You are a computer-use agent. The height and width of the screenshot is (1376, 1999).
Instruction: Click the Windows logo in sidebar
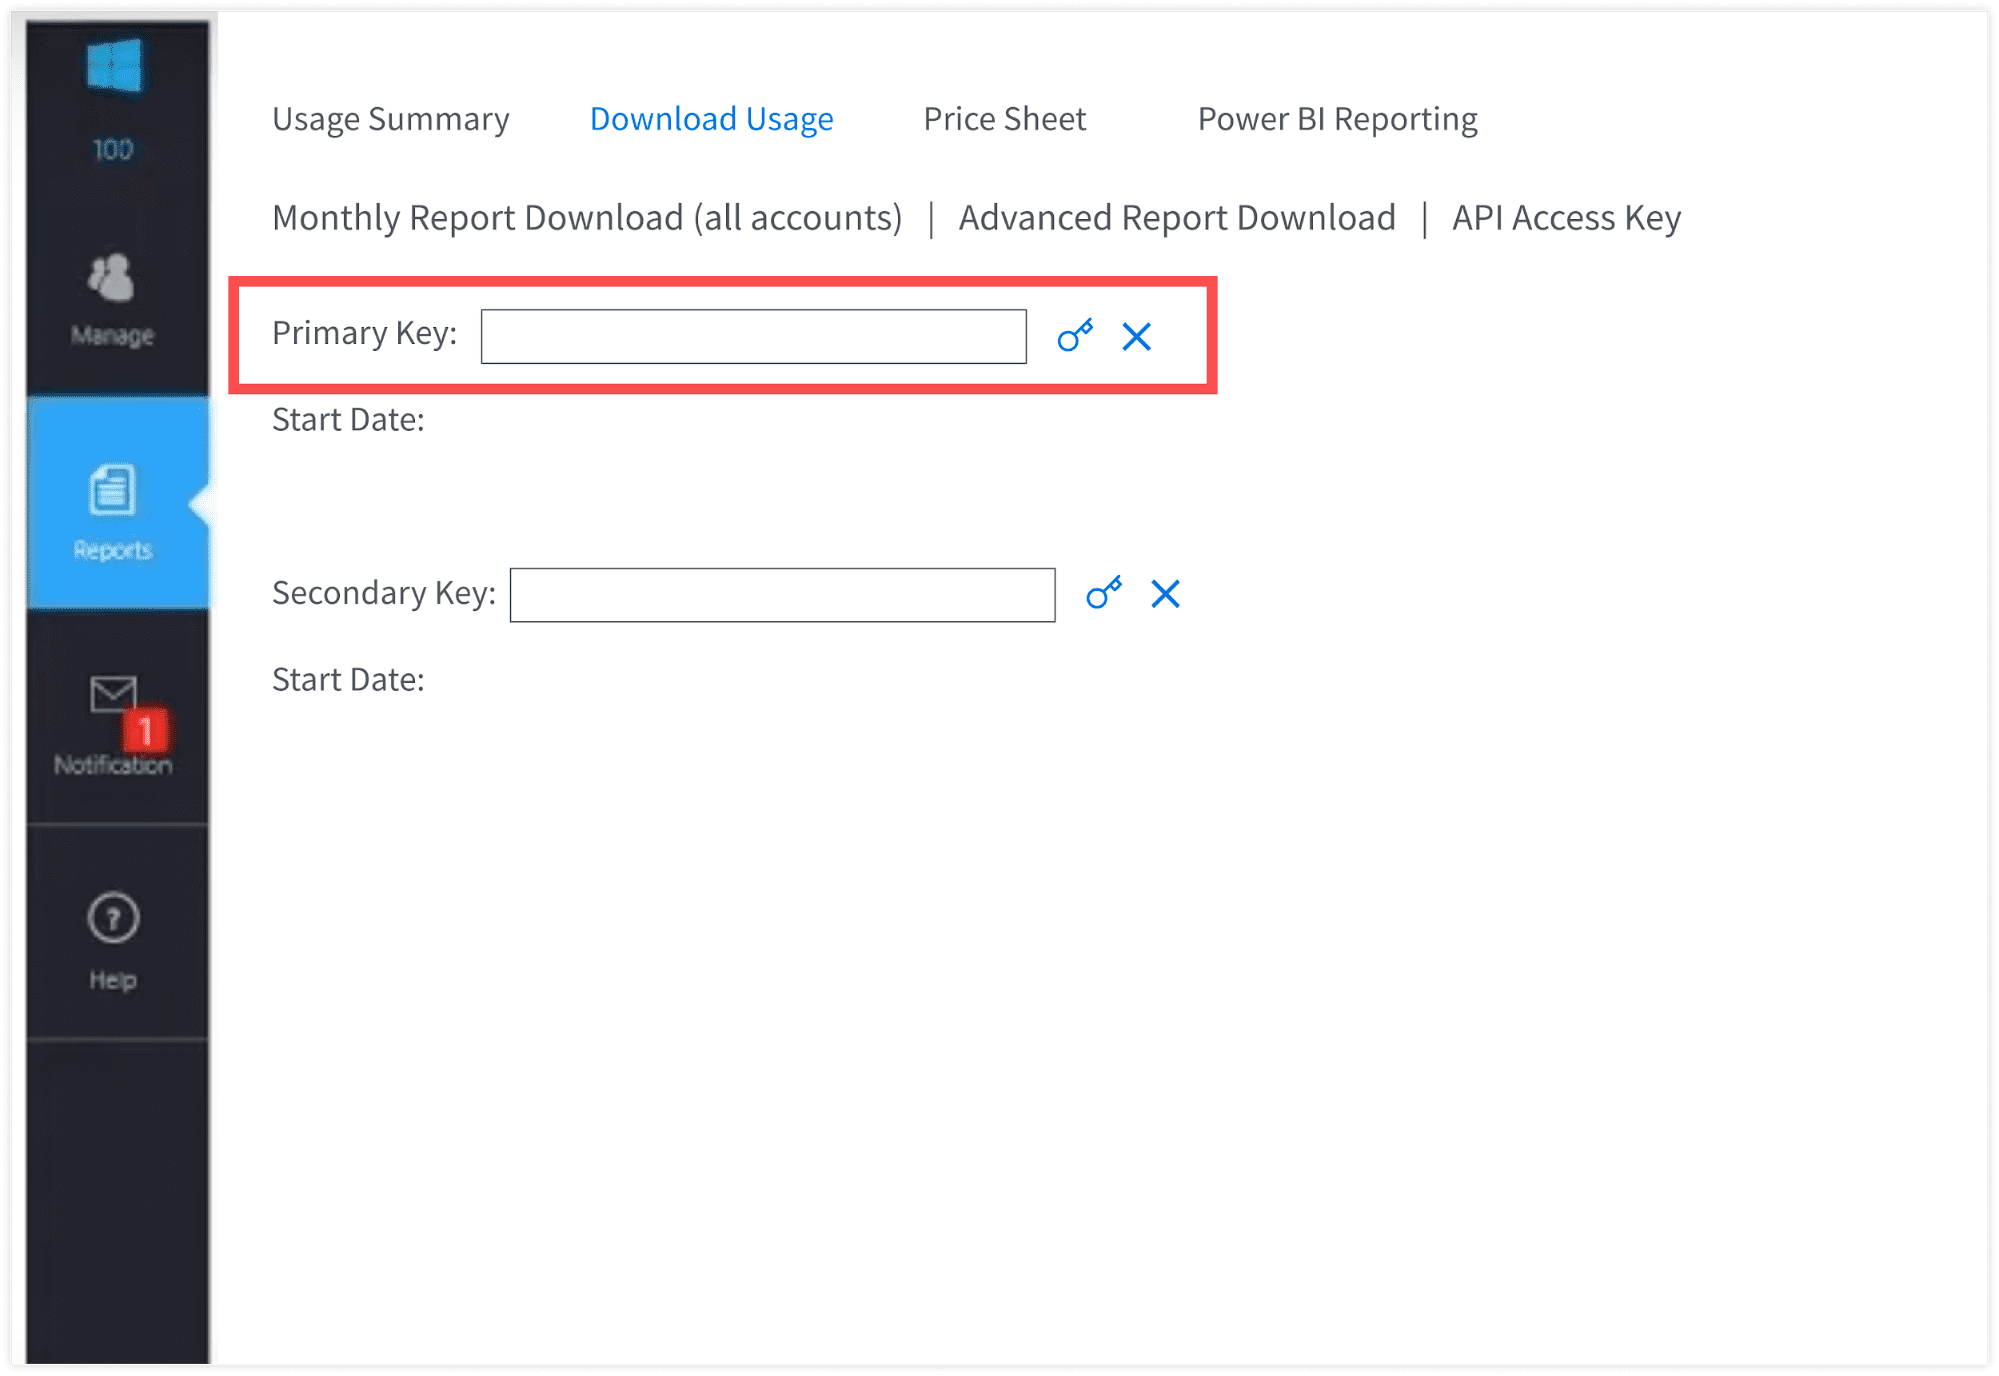click(x=114, y=67)
